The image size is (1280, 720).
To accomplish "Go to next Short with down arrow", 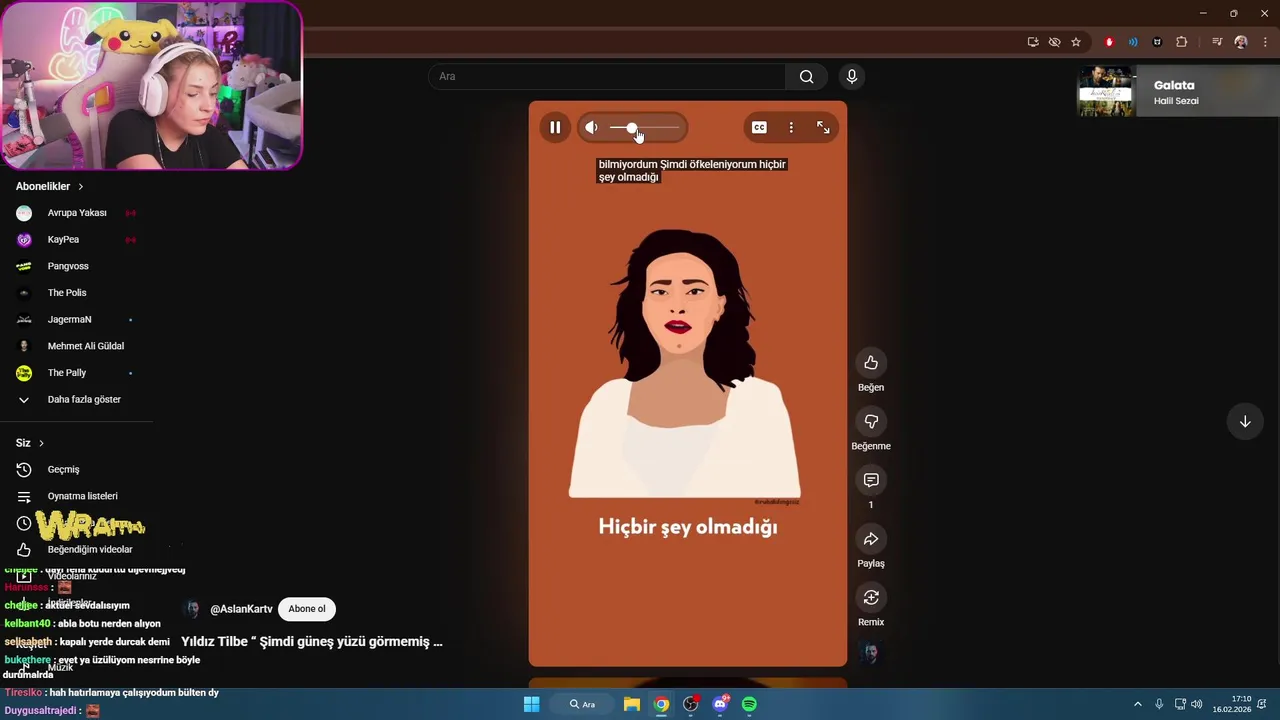I will point(1245,421).
